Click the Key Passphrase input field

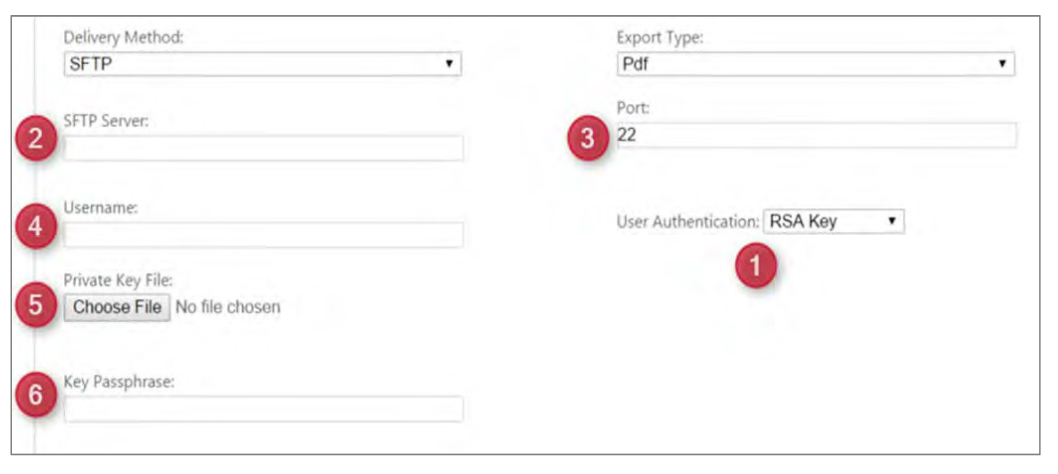pyautogui.click(x=264, y=408)
